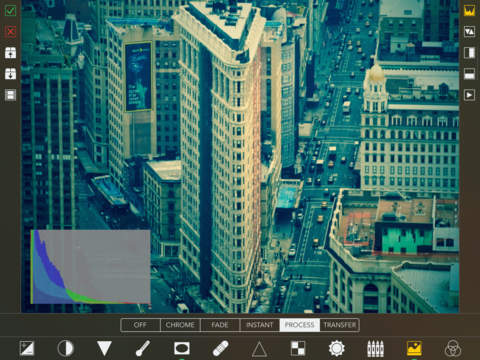This screenshot has width=480, height=360.
Task: Switch to the CHROME filter
Action: tap(180, 325)
